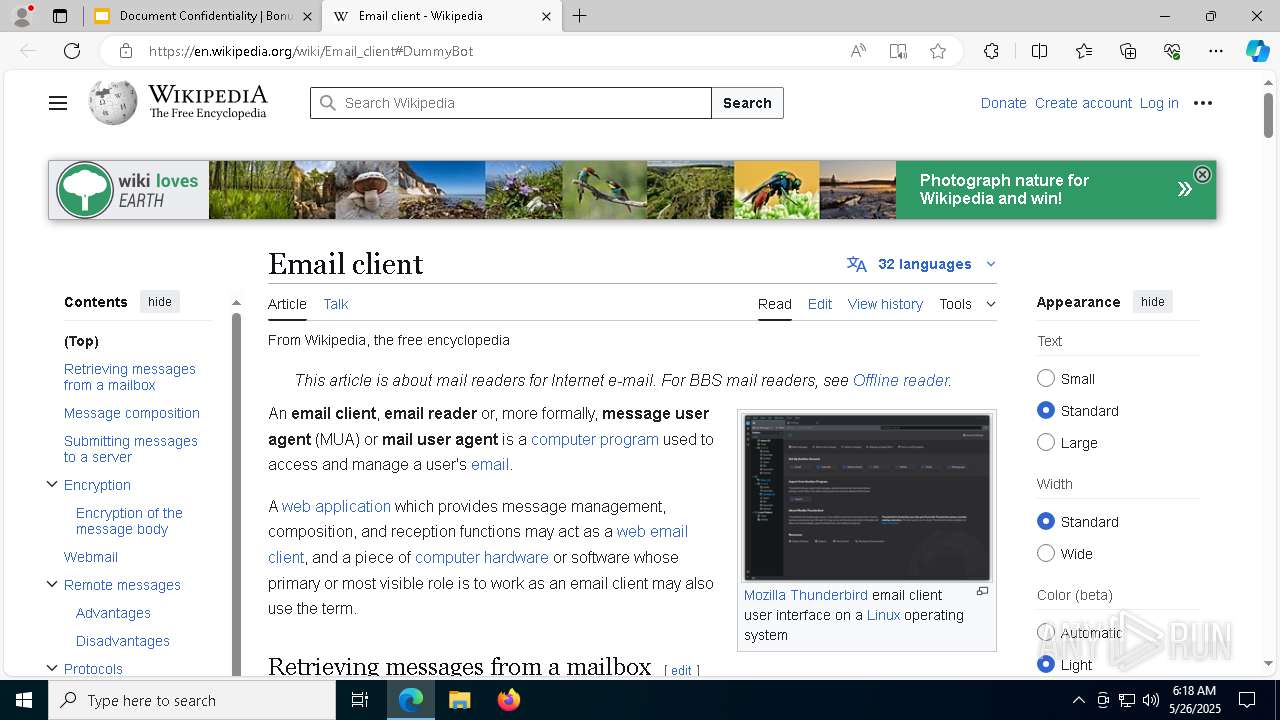The height and width of the screenshot is (720, 1280).
Task: Go to Webmail in contents
Action: [x=91, y=557]
